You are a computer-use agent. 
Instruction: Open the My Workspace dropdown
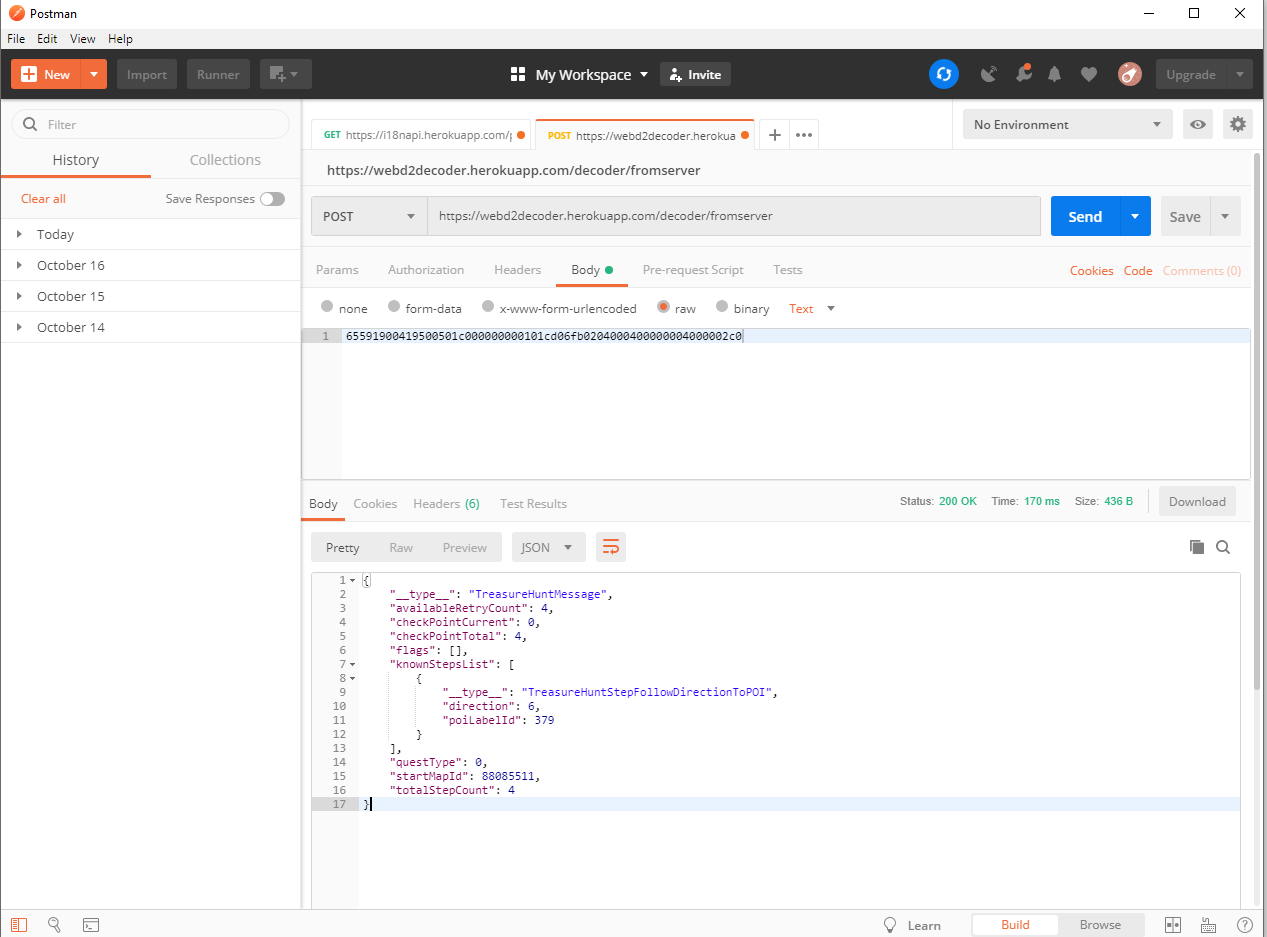tap(580, 74)
